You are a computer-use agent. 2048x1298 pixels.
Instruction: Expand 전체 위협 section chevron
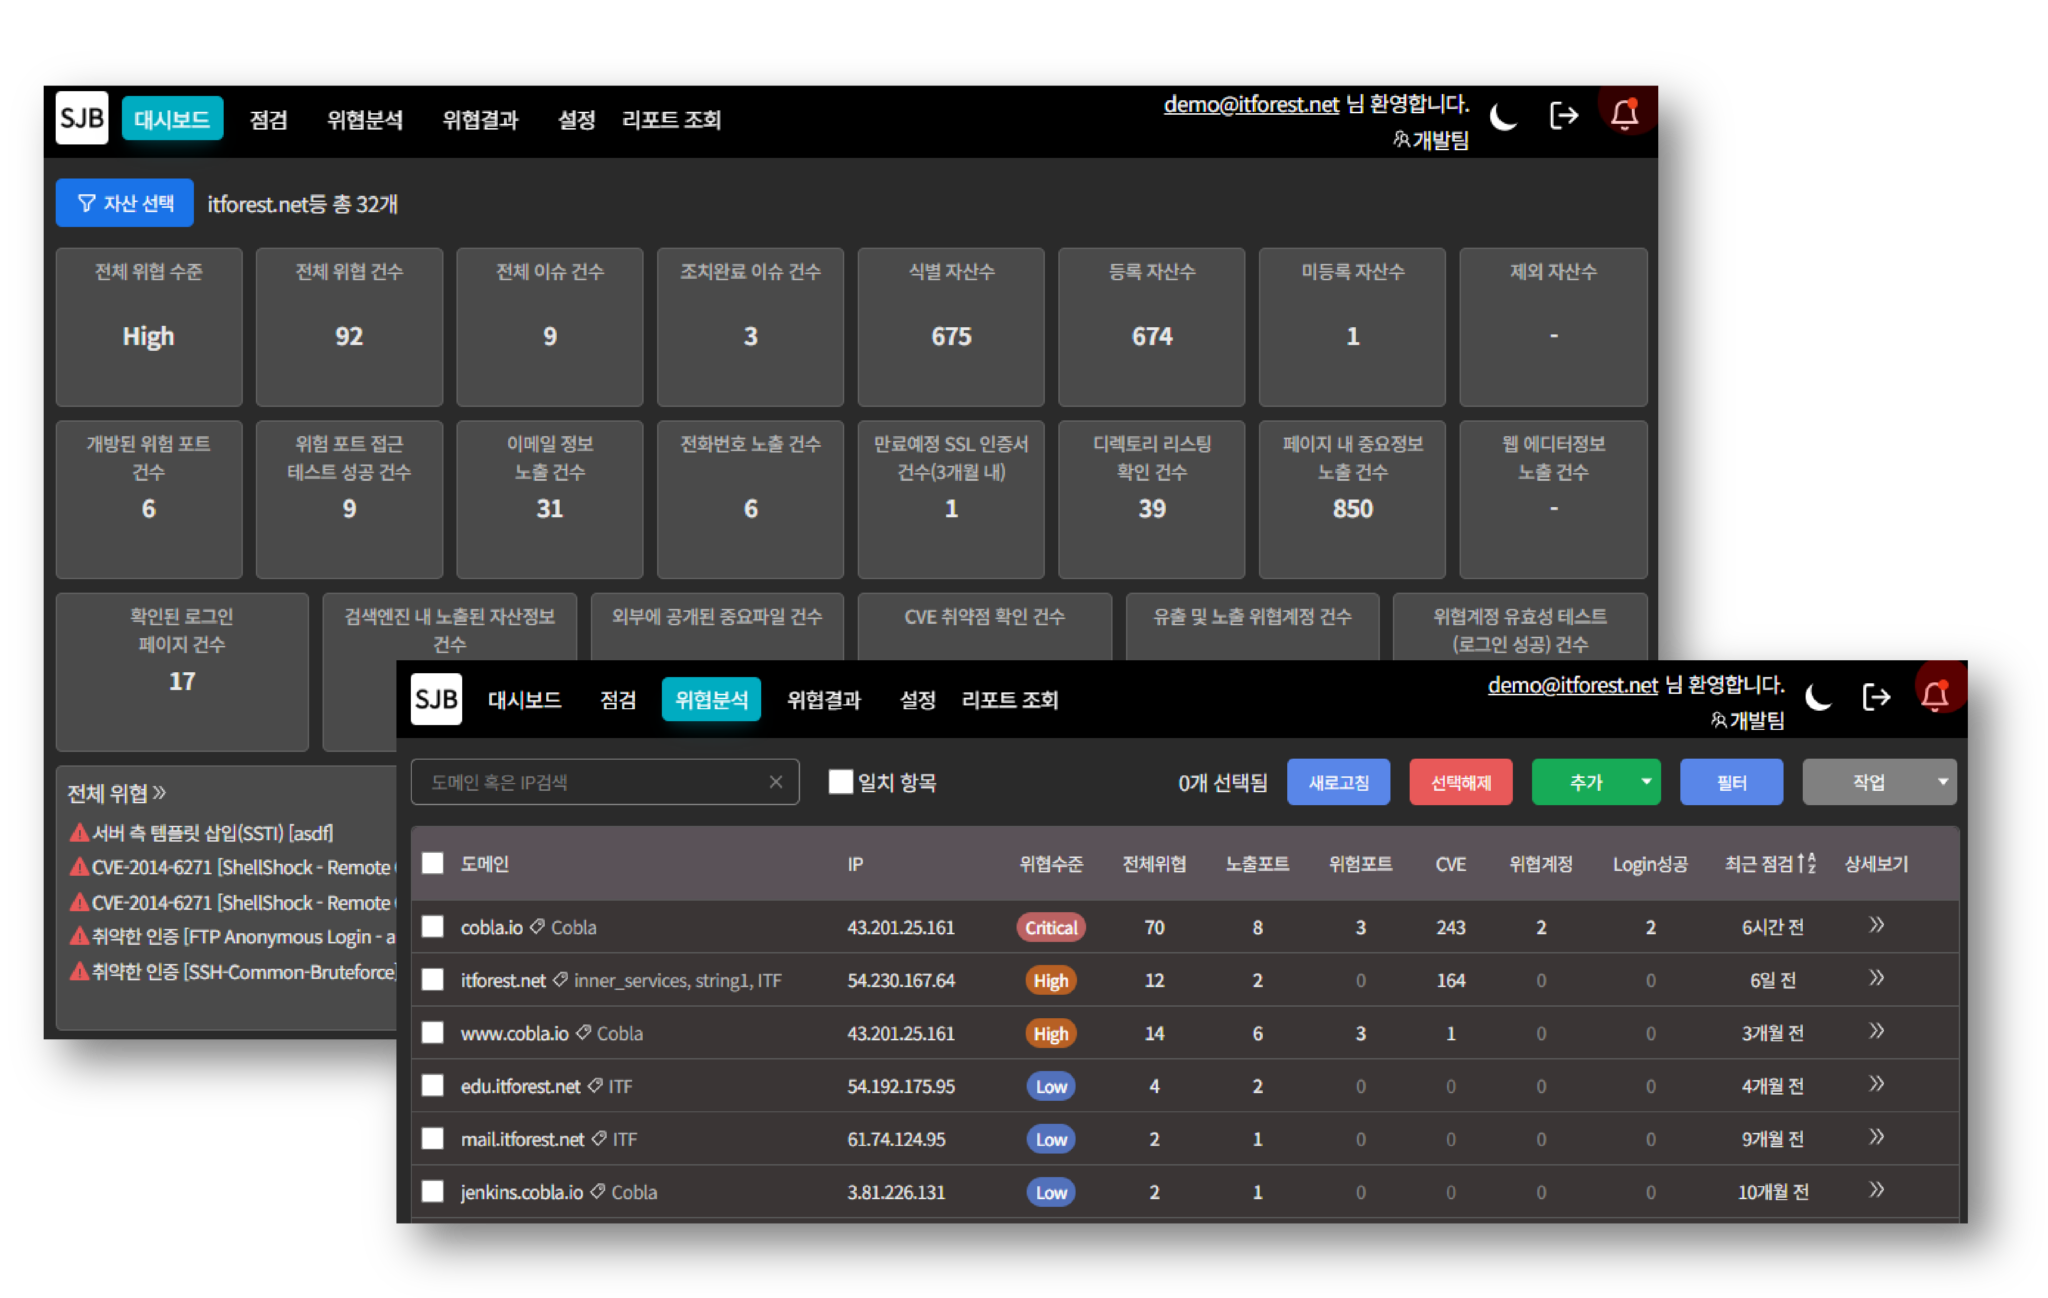click(160, 793)
